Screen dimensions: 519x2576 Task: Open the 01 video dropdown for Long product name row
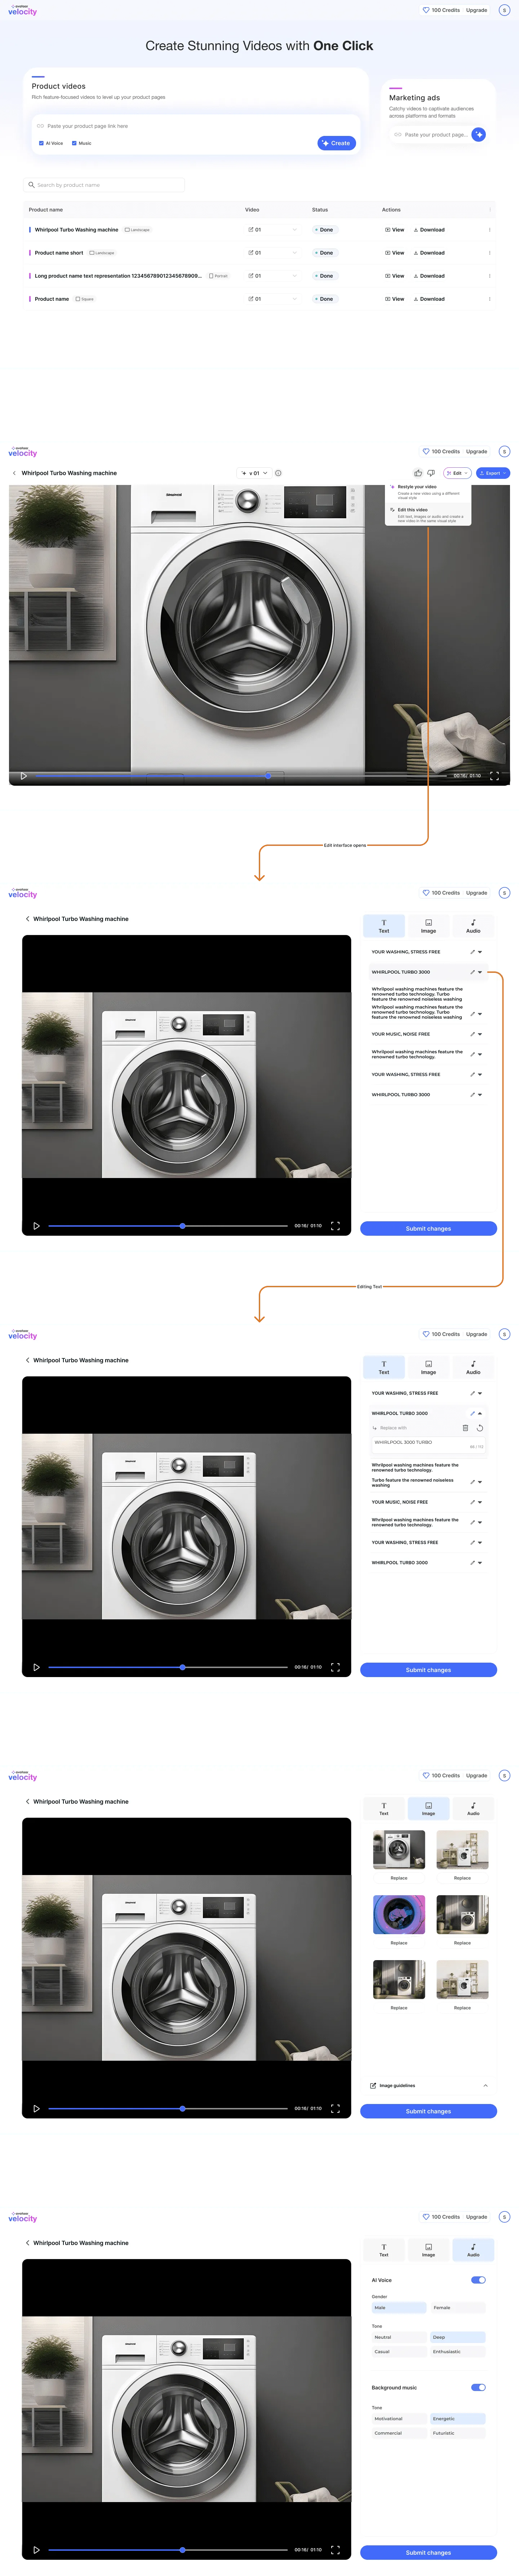point(272,276)
